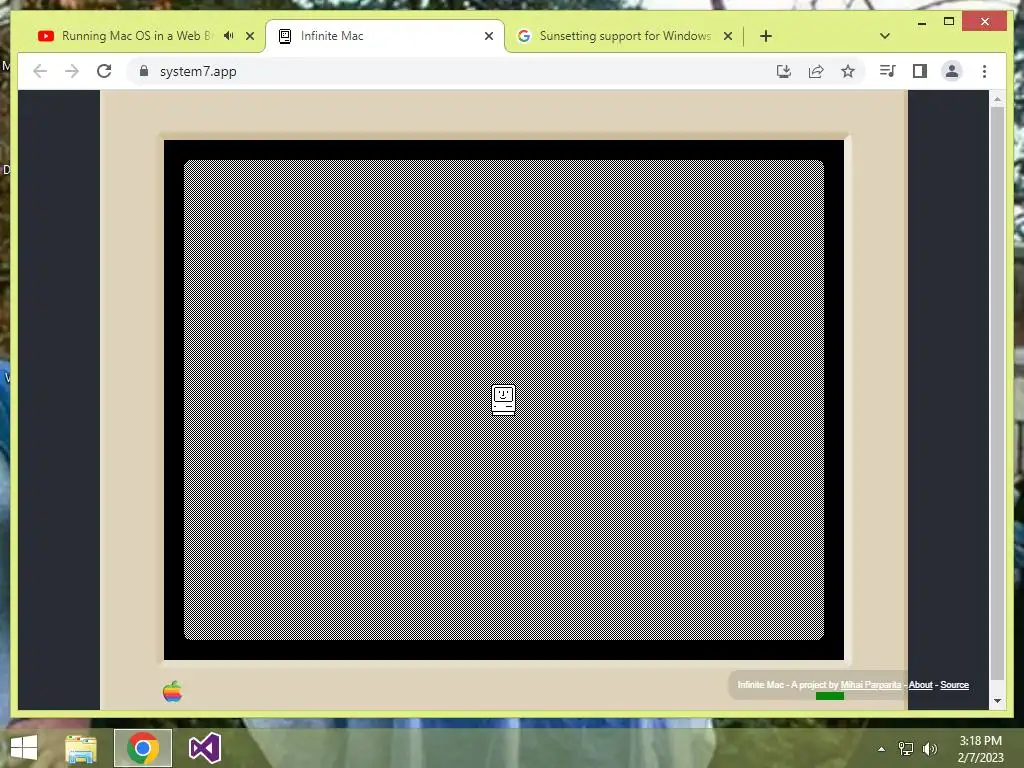Minimize the Chrome window
Image resolution: width=1024 pixels, height=768 pixels.
[921, 22]
